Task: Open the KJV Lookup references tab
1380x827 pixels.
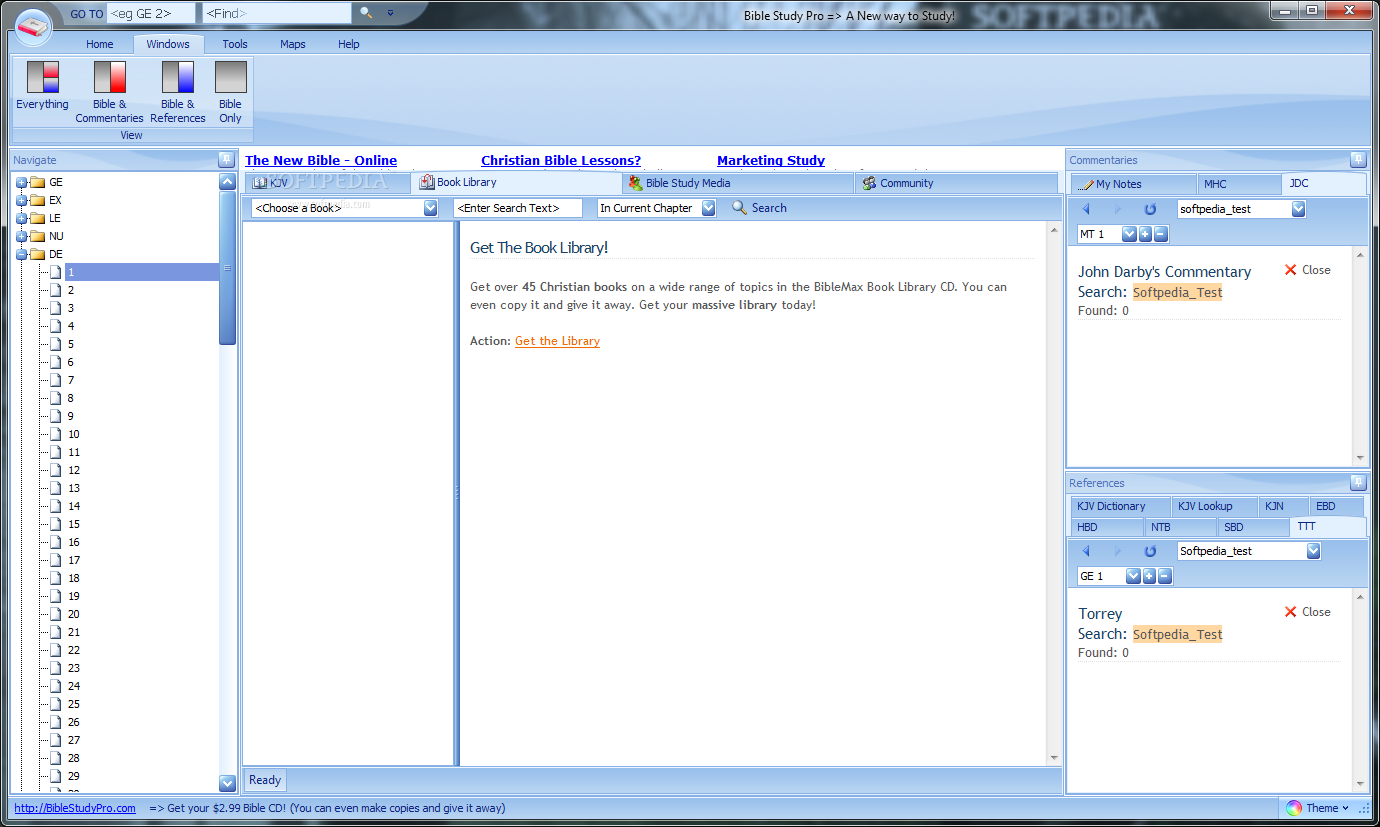Action: click(x=1213, y=506)
